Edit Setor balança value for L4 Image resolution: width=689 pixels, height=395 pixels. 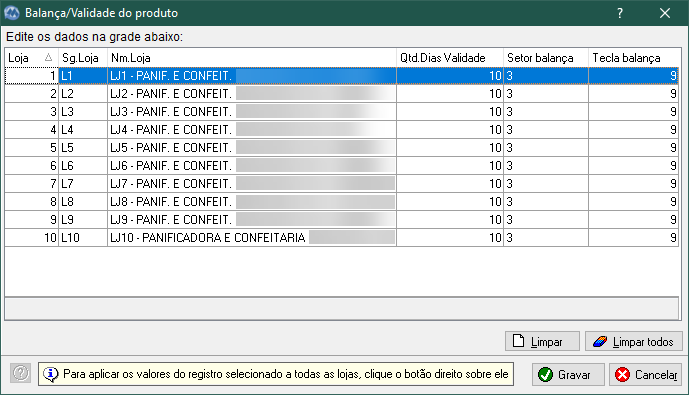pos(546,130)
